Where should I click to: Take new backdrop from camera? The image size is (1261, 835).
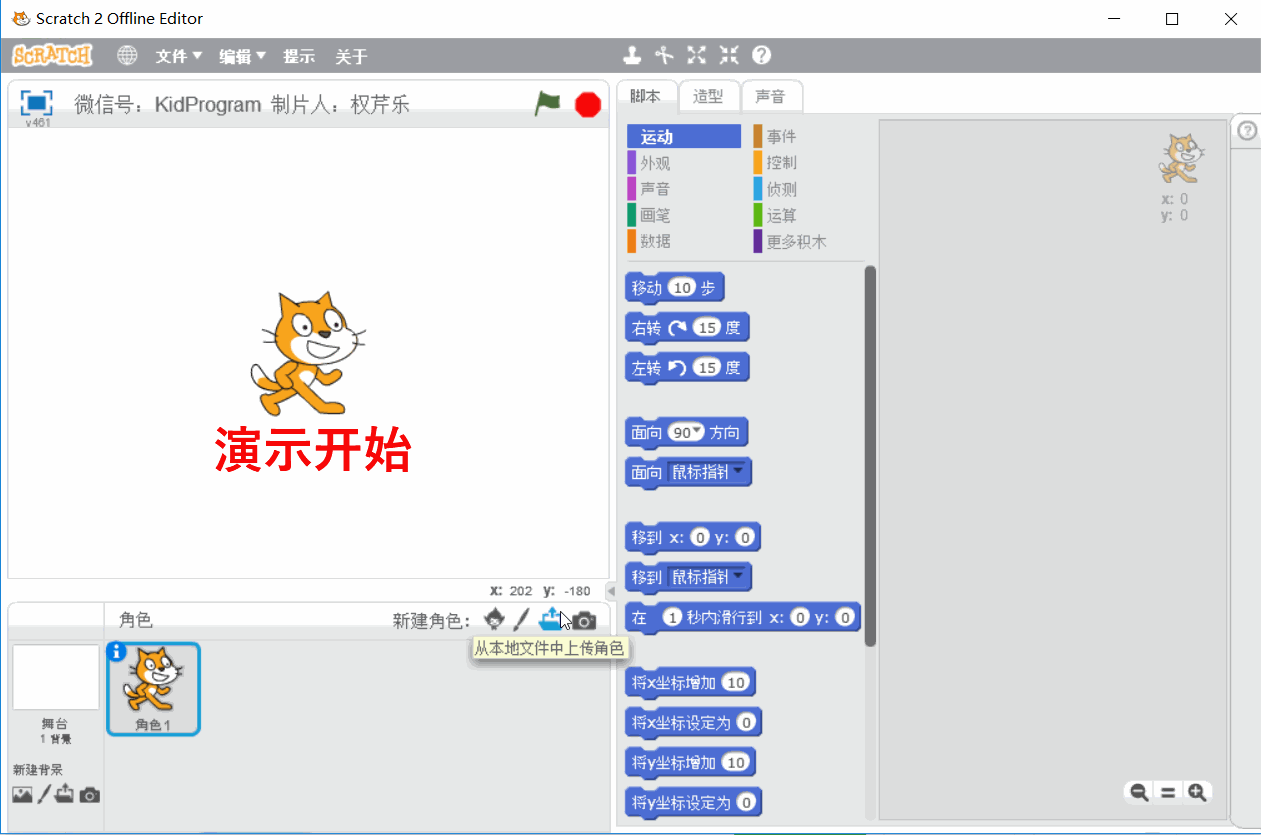(x=90, y=796)
